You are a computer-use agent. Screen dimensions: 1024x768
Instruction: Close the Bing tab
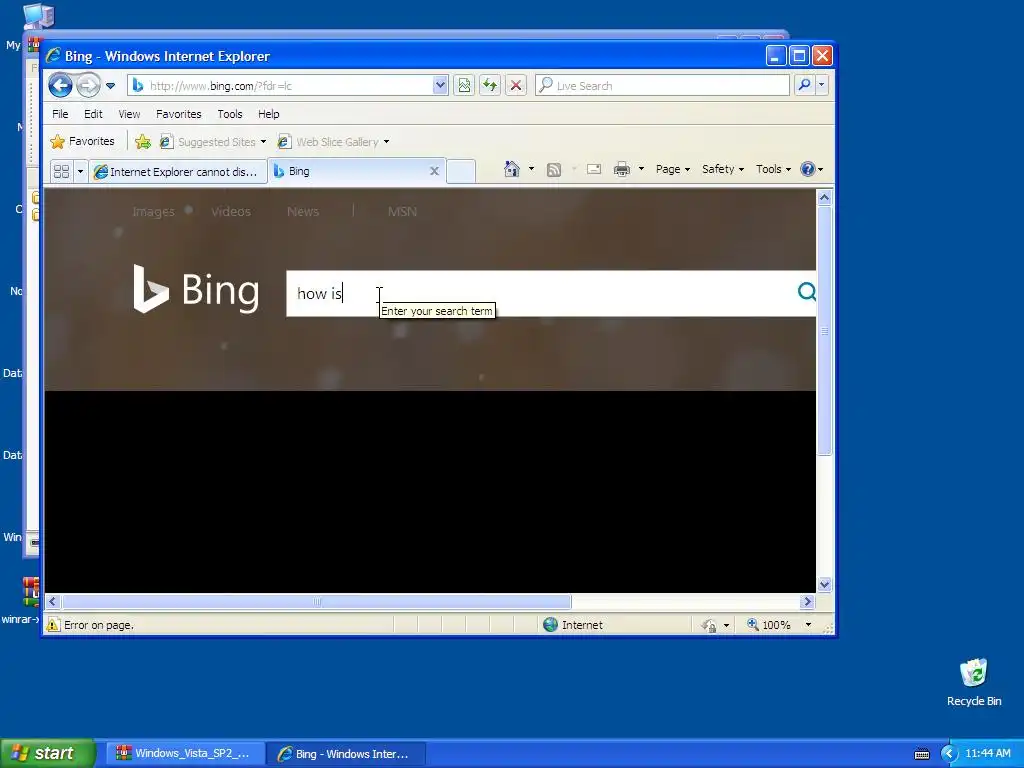click(x=434, y=171)
